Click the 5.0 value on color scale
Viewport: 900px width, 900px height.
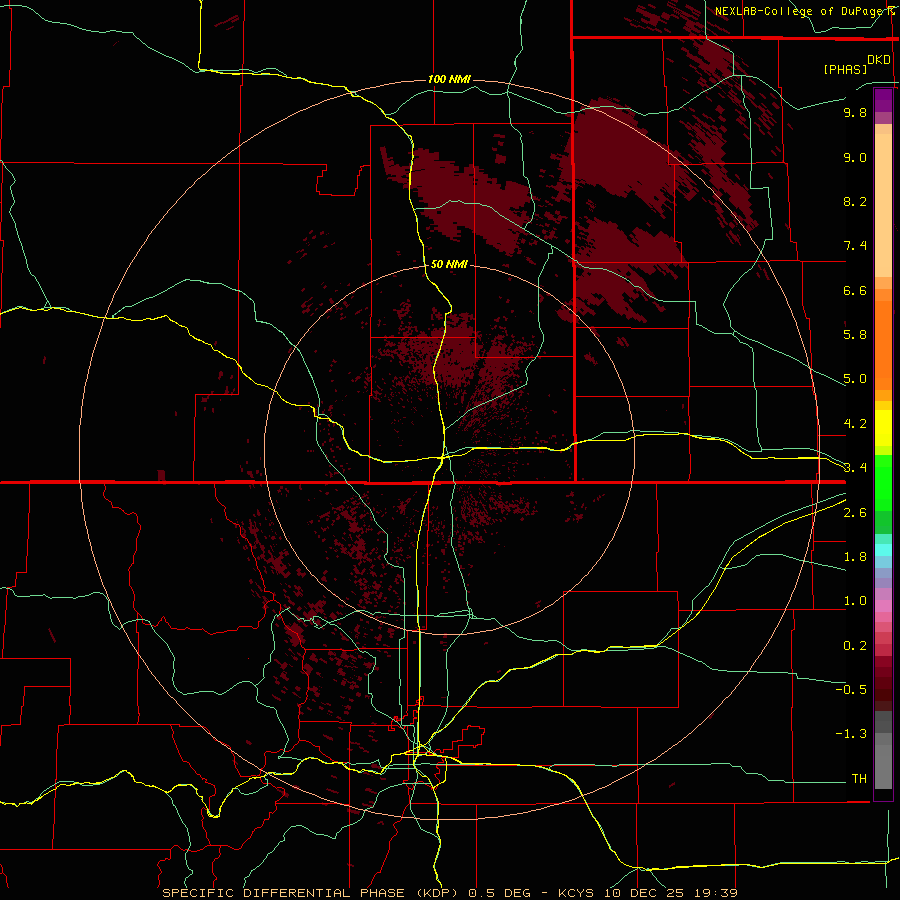pos(855,379)
